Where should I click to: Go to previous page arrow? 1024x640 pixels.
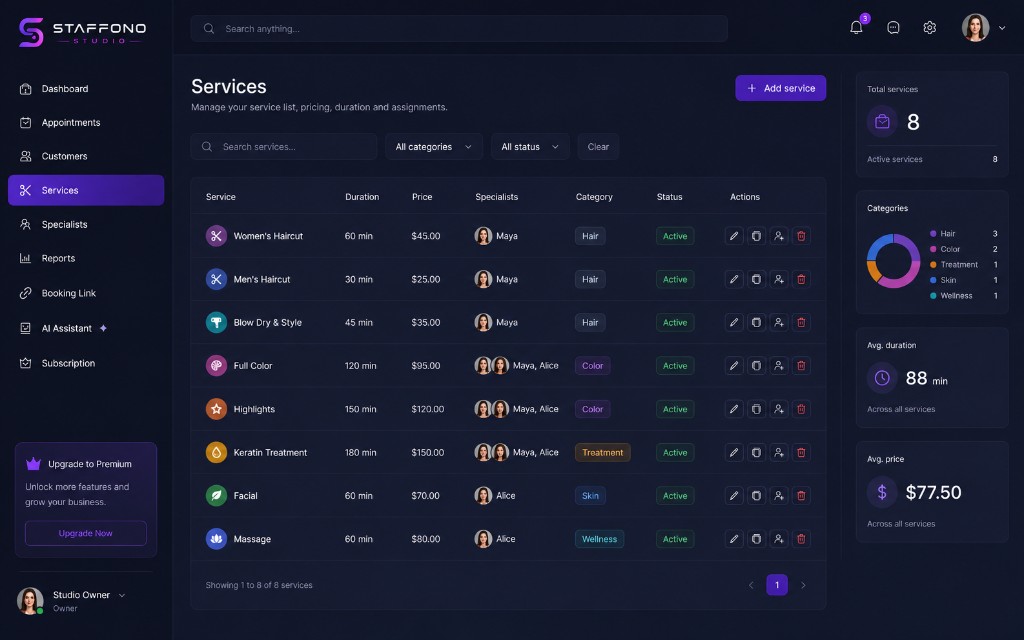click(x=751, y=585)
